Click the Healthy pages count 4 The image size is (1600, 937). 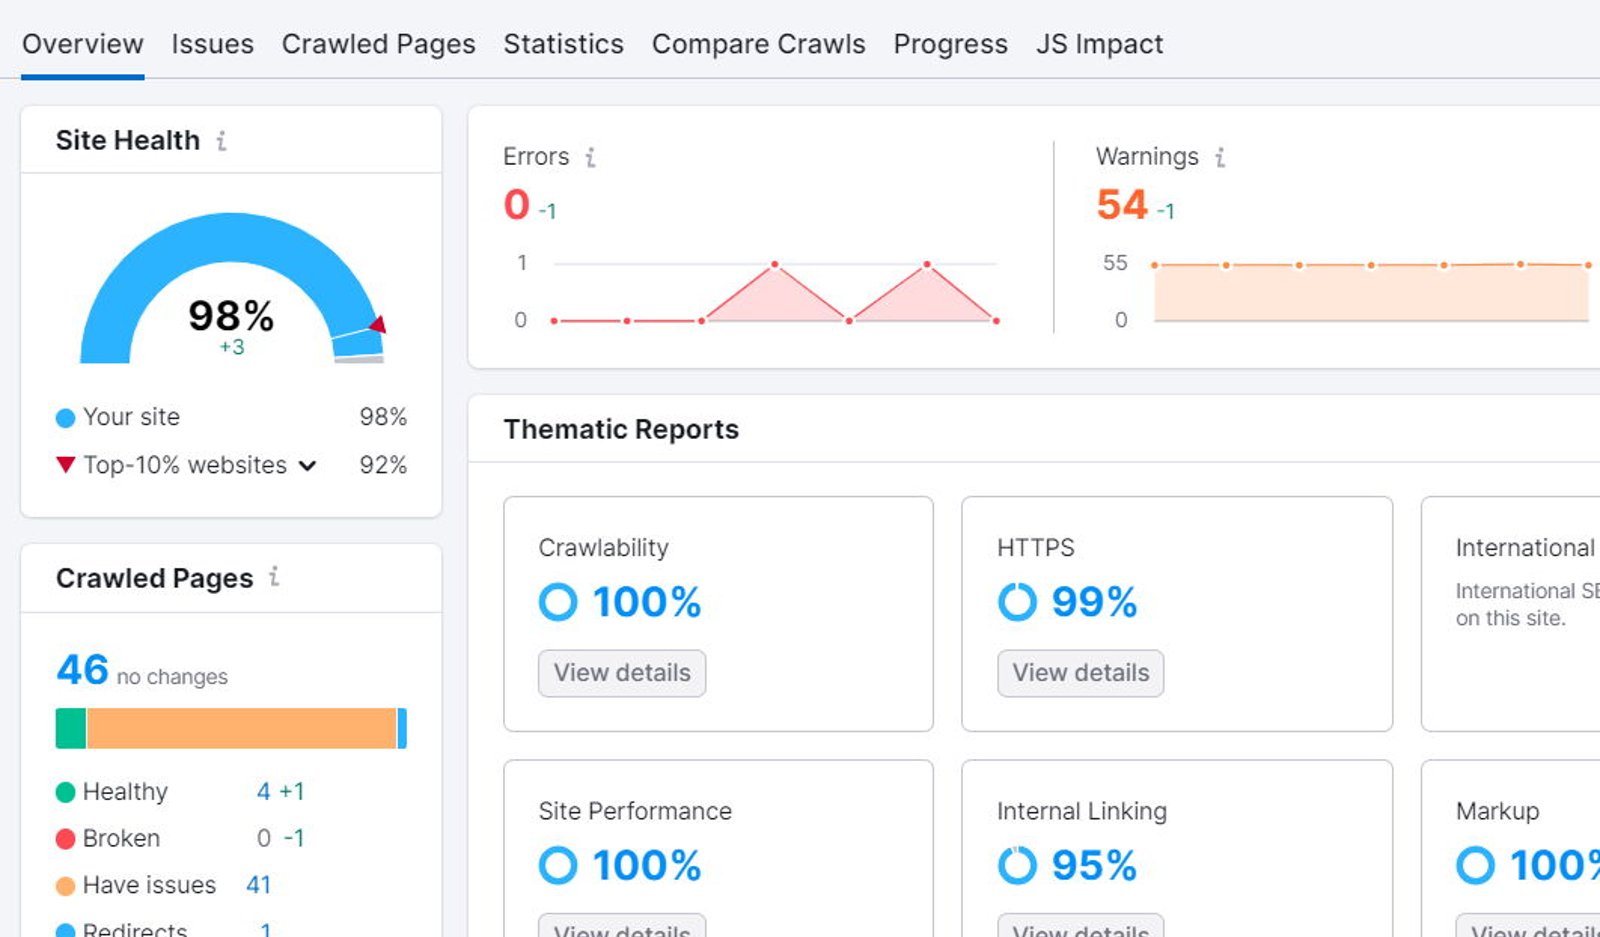click(263, 791)
